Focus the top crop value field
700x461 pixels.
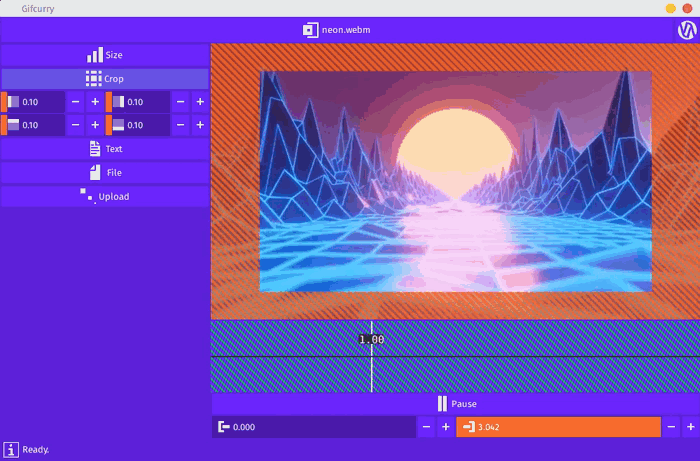click(x=33, y=125)
